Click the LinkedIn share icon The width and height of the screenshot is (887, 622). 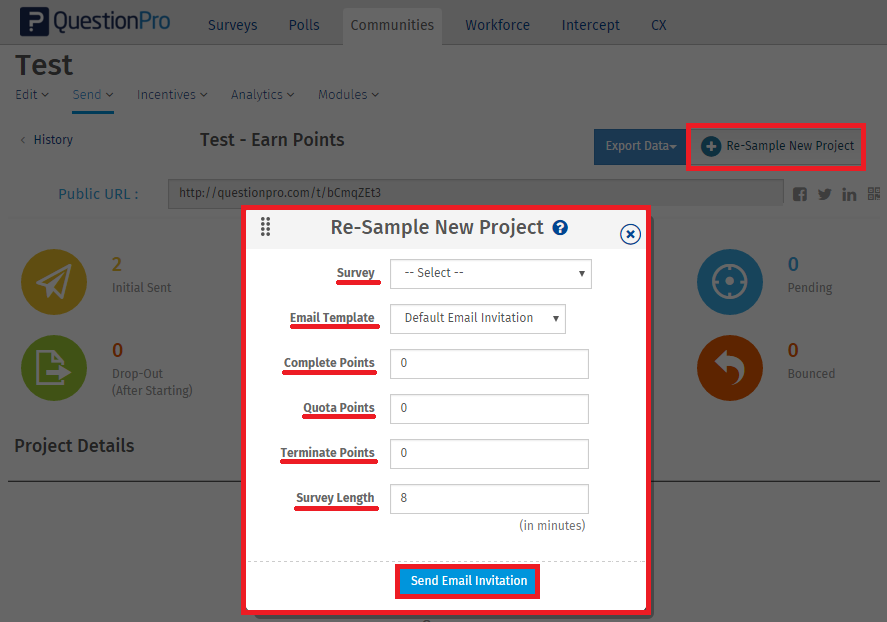coord(849,194)
